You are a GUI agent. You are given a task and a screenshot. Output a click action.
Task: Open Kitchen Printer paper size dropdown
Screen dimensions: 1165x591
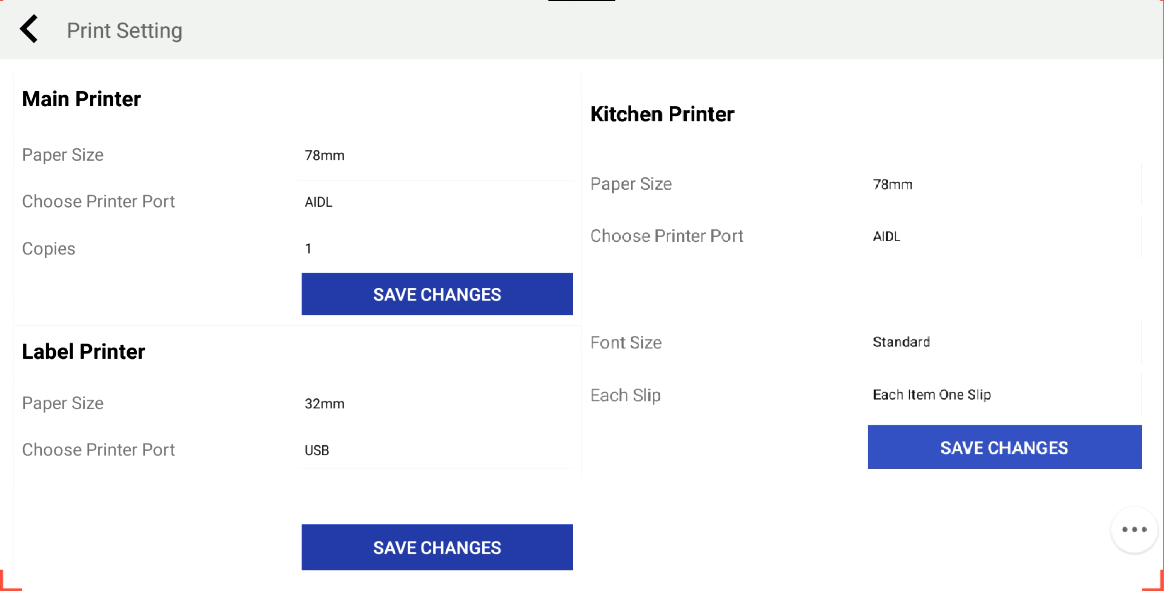pyautogui.click(x=1004, y=184)
